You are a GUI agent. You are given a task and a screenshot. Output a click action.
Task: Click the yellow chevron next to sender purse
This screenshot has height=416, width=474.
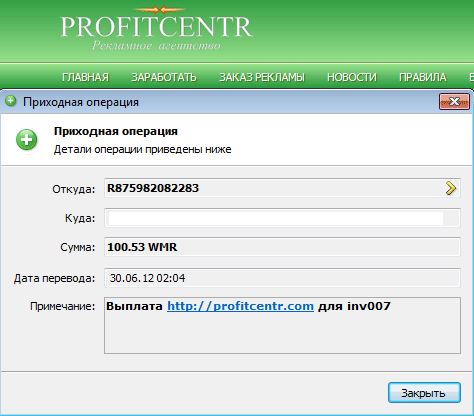pyautogui.click(x=451, y=188)
